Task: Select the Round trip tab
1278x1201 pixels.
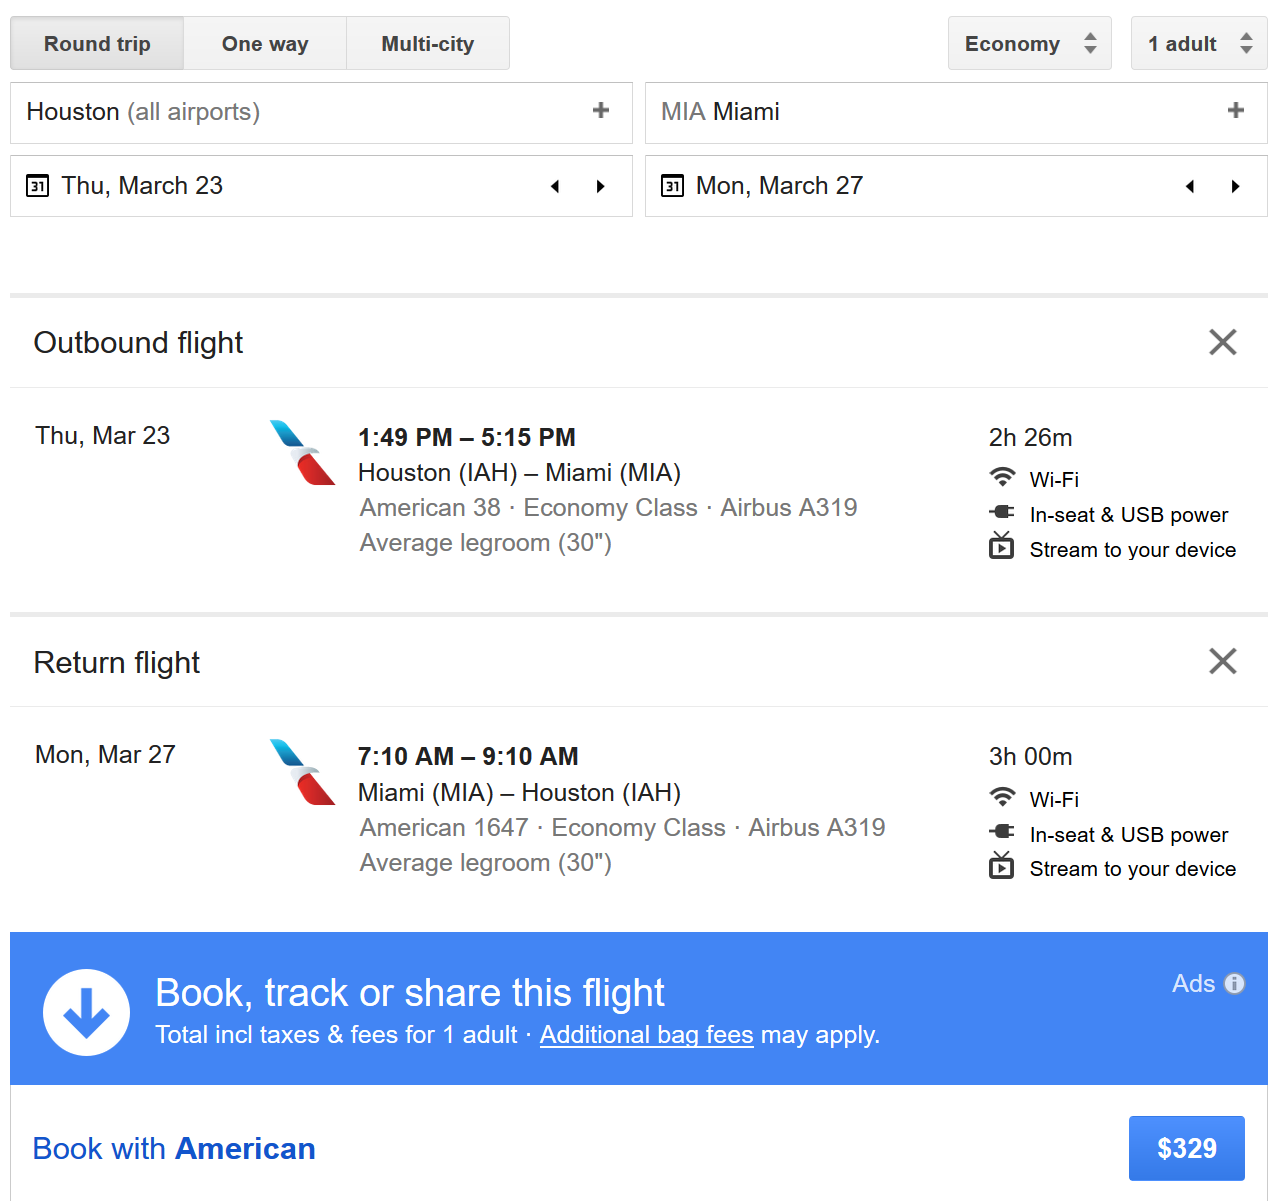Action: click(97, 44)
